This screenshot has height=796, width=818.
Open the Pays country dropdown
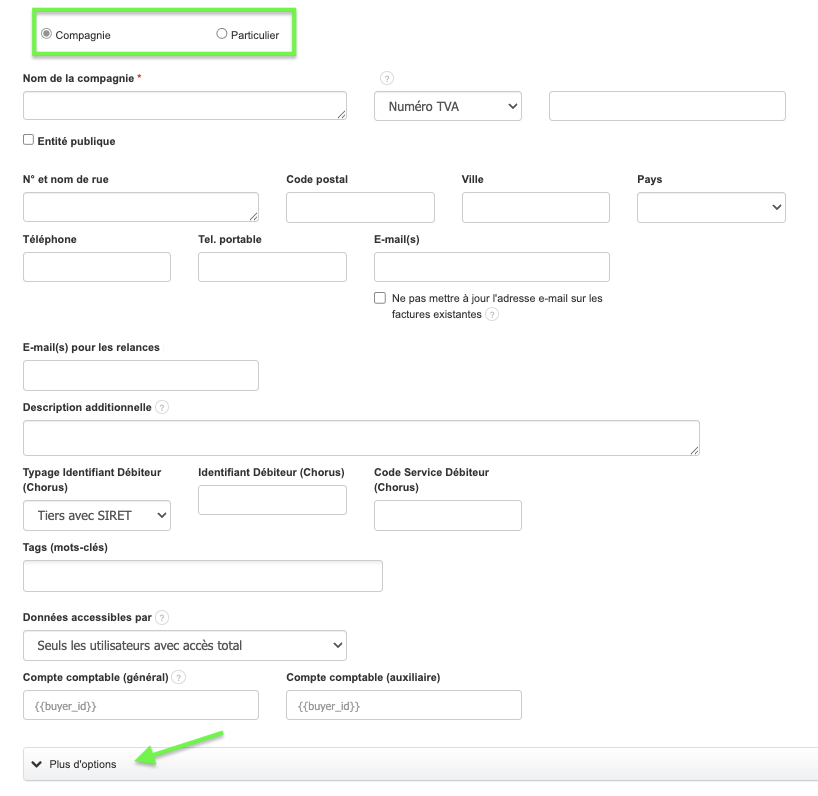click(x=711, y=207)
